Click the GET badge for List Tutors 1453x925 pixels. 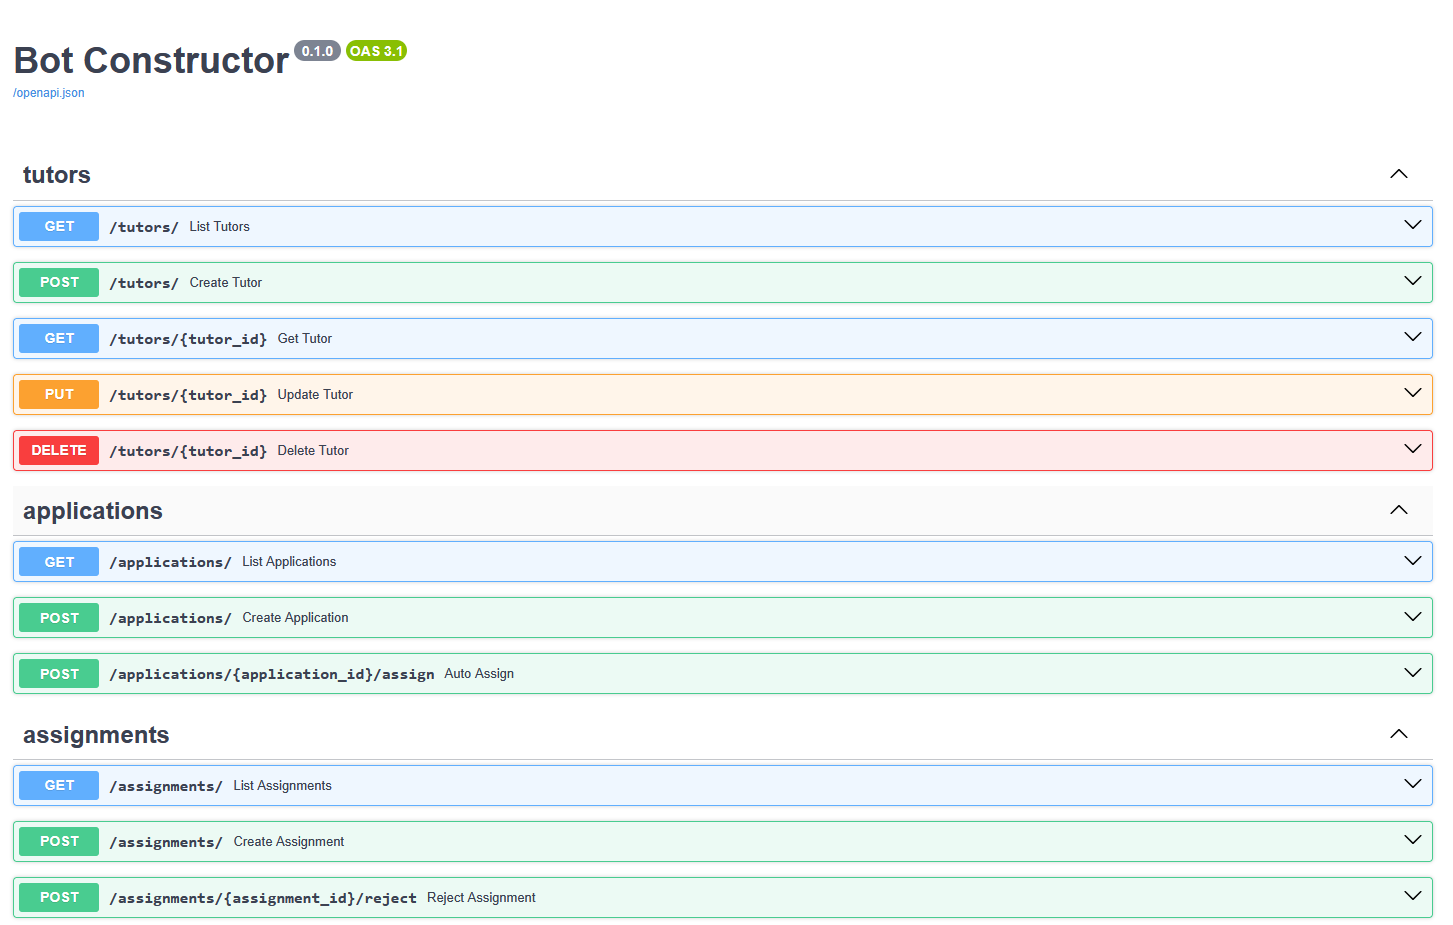click(59, 227)
